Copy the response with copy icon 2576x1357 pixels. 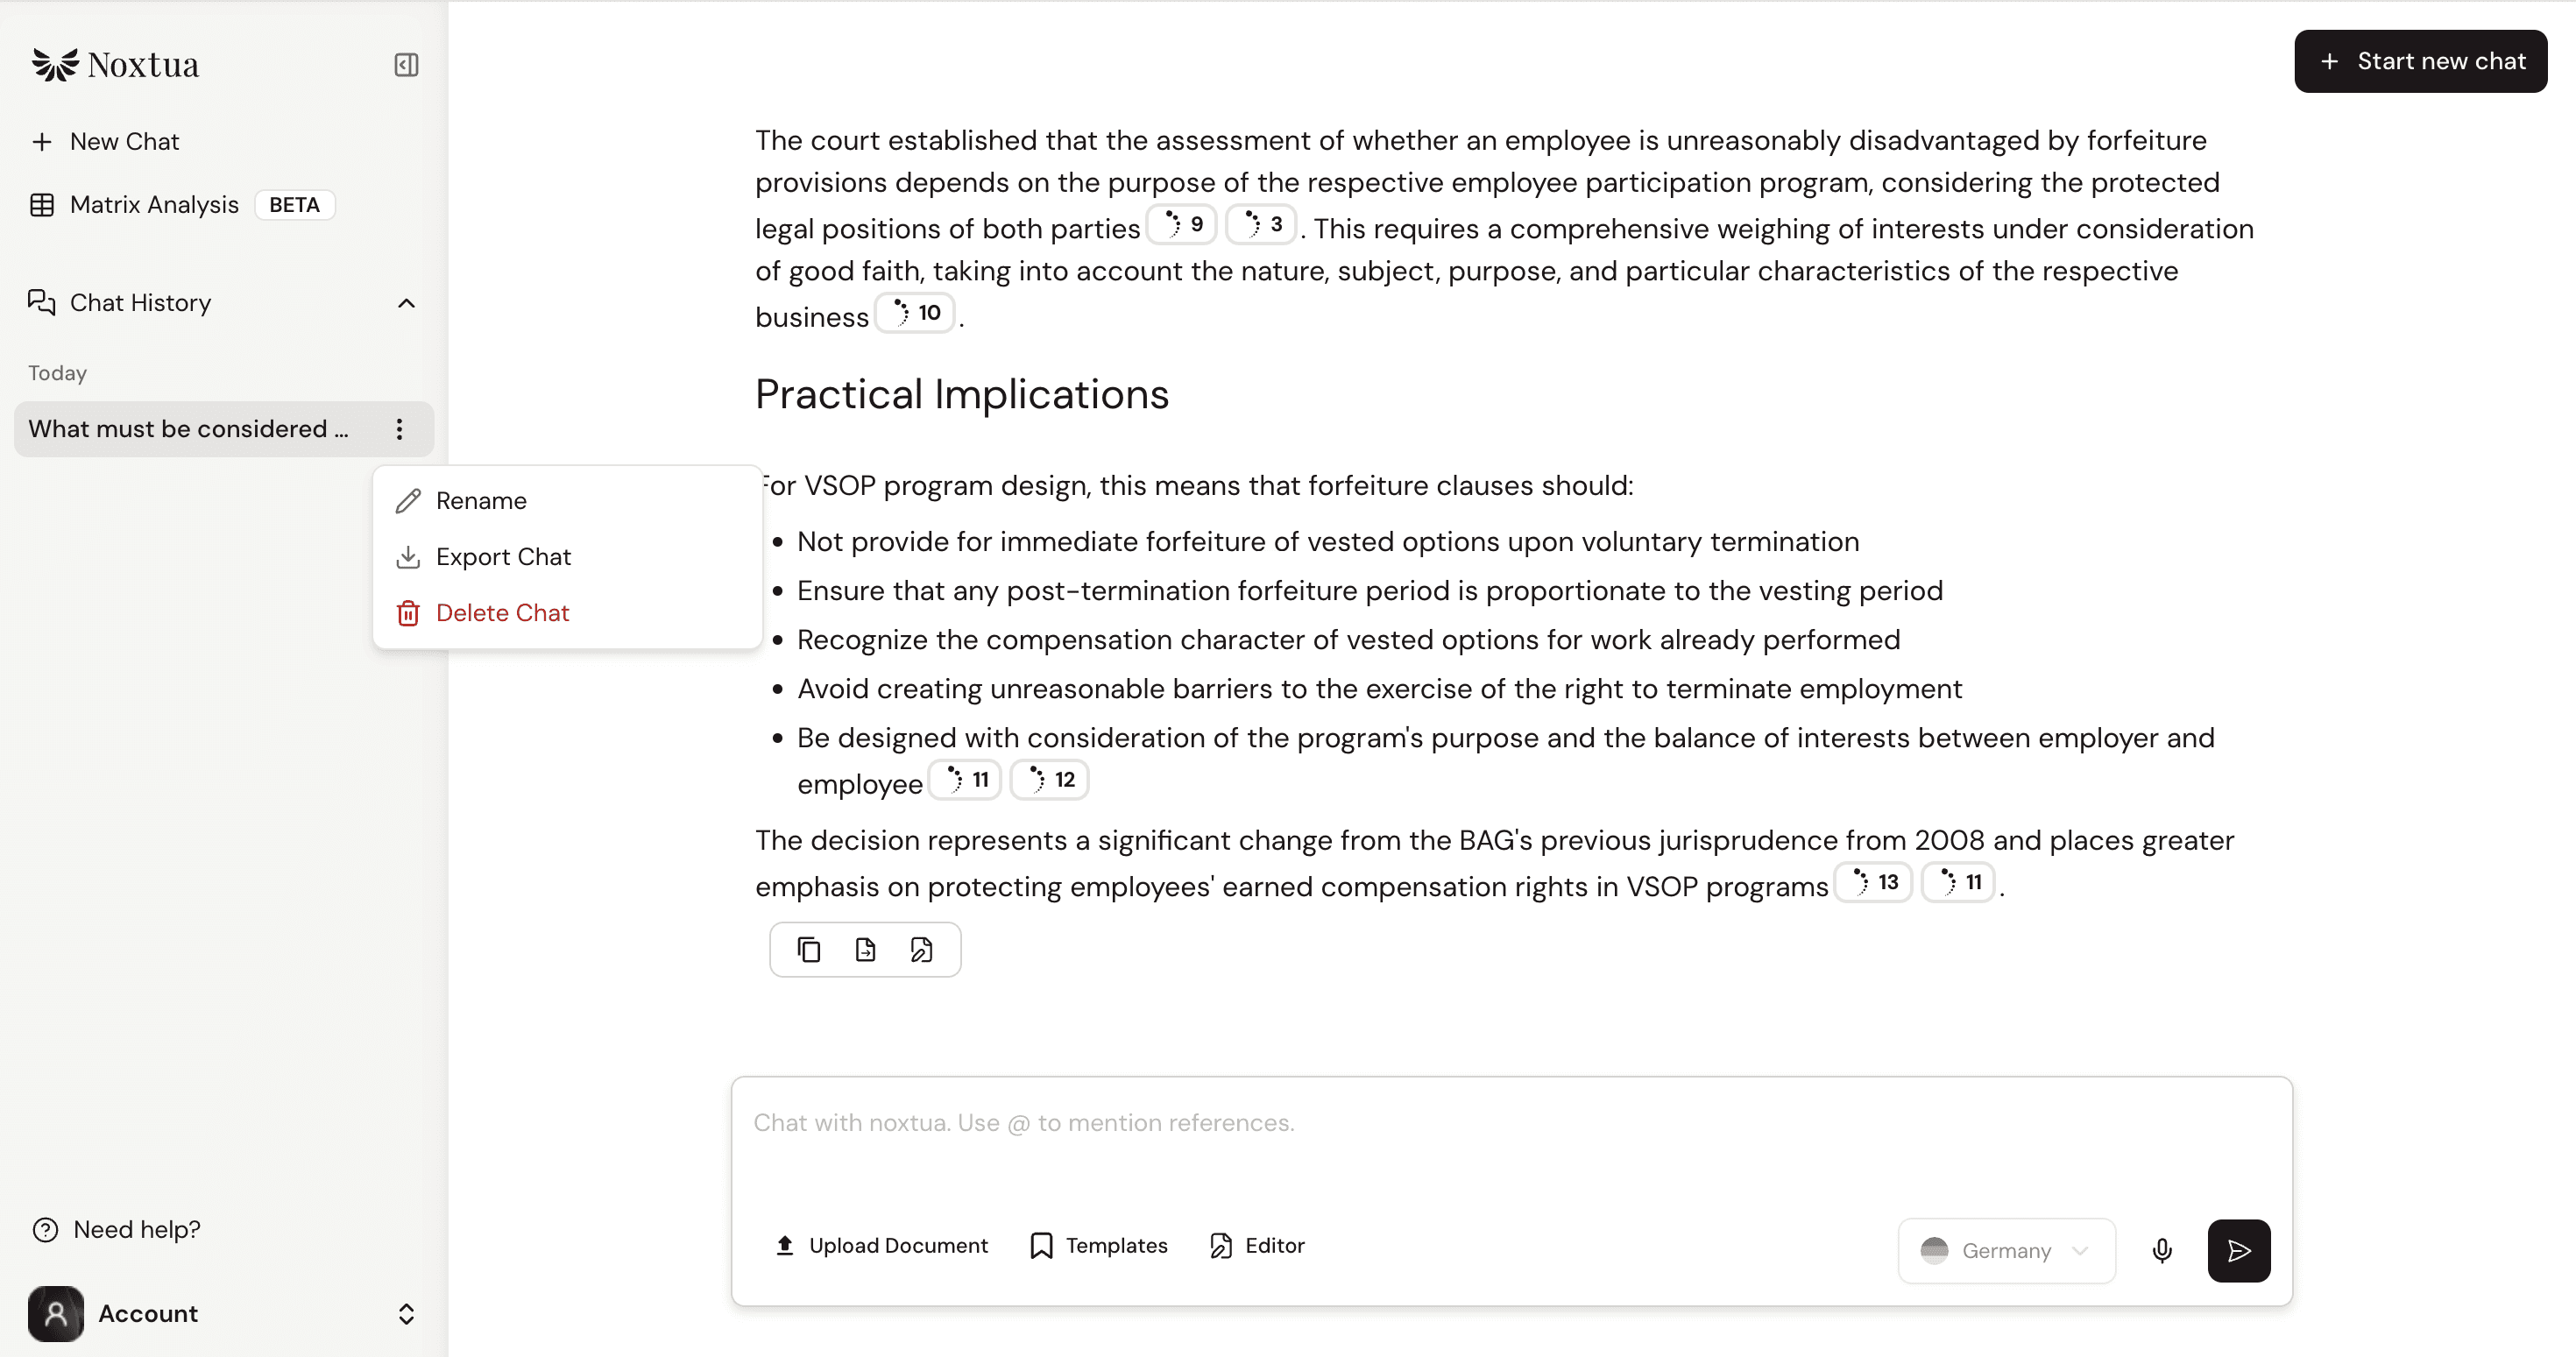coord(809,949)
